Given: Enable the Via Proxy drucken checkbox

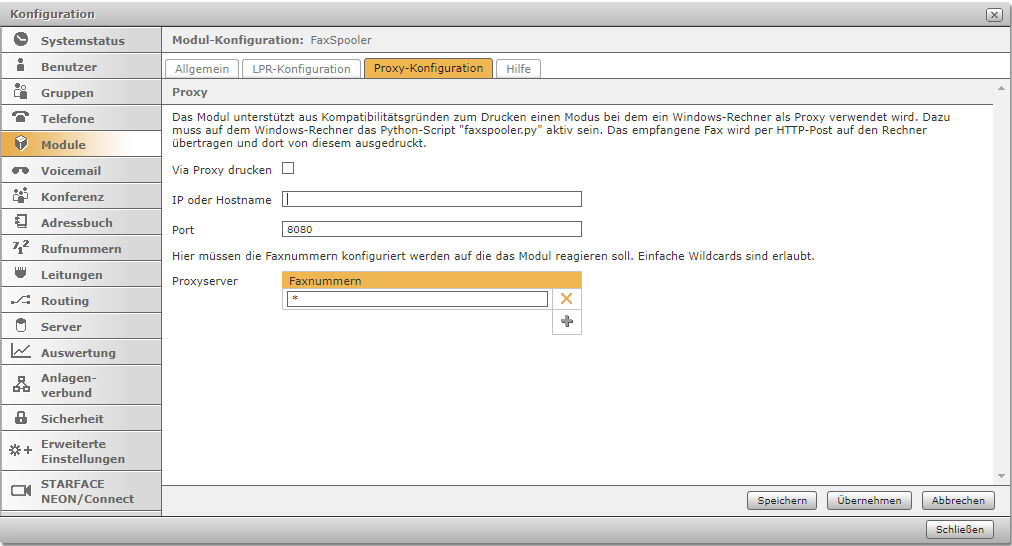Looking at the screenshot, I should point(288,169).
